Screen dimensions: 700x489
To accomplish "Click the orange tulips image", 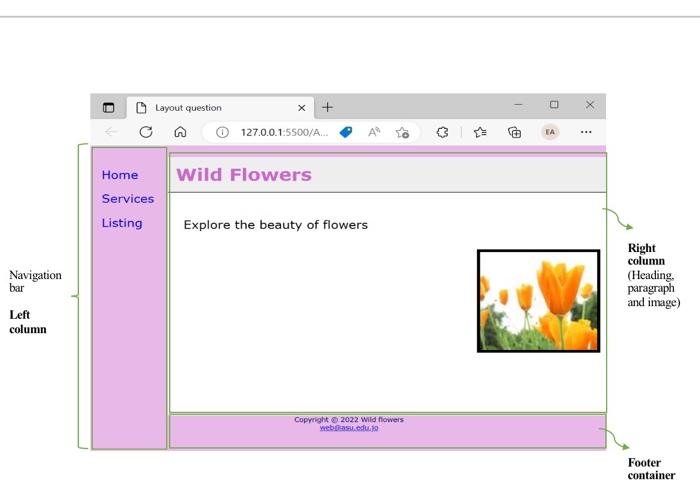I will click(538, 301).
